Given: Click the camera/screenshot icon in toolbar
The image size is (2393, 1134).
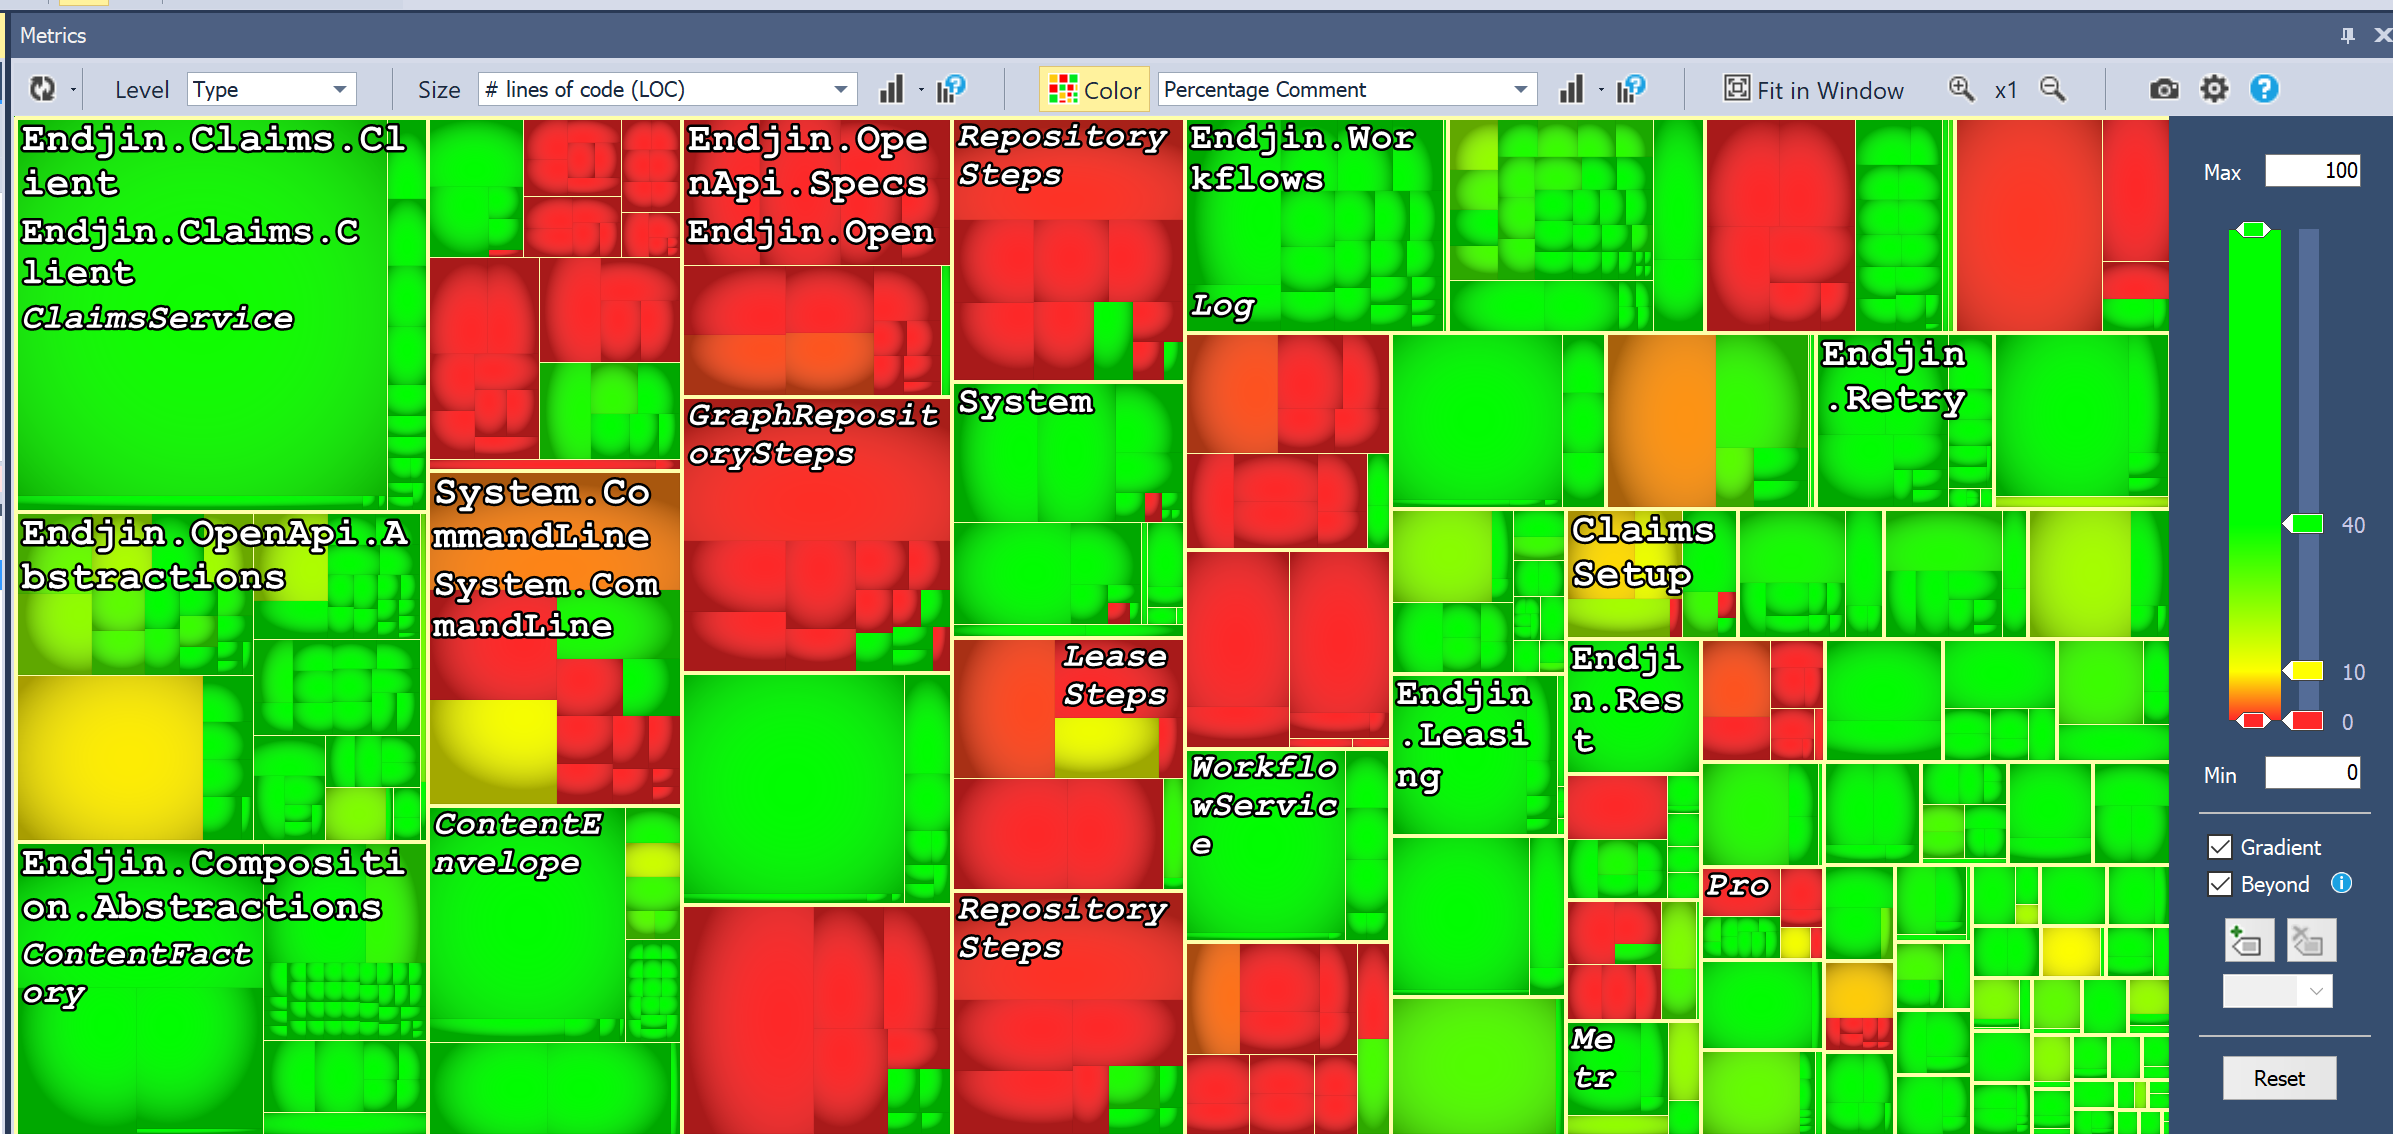Looking at the screenshot, I should pos(2164,90).
